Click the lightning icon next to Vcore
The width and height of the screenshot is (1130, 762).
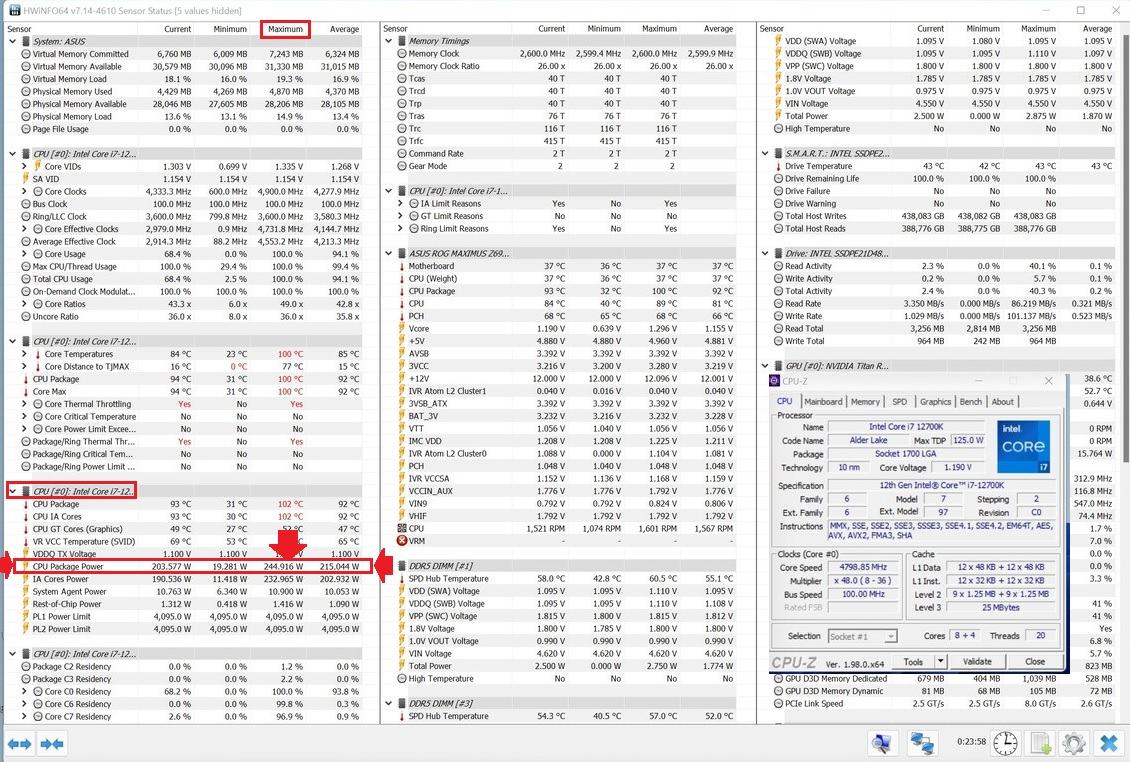click(x=402, y=329)
